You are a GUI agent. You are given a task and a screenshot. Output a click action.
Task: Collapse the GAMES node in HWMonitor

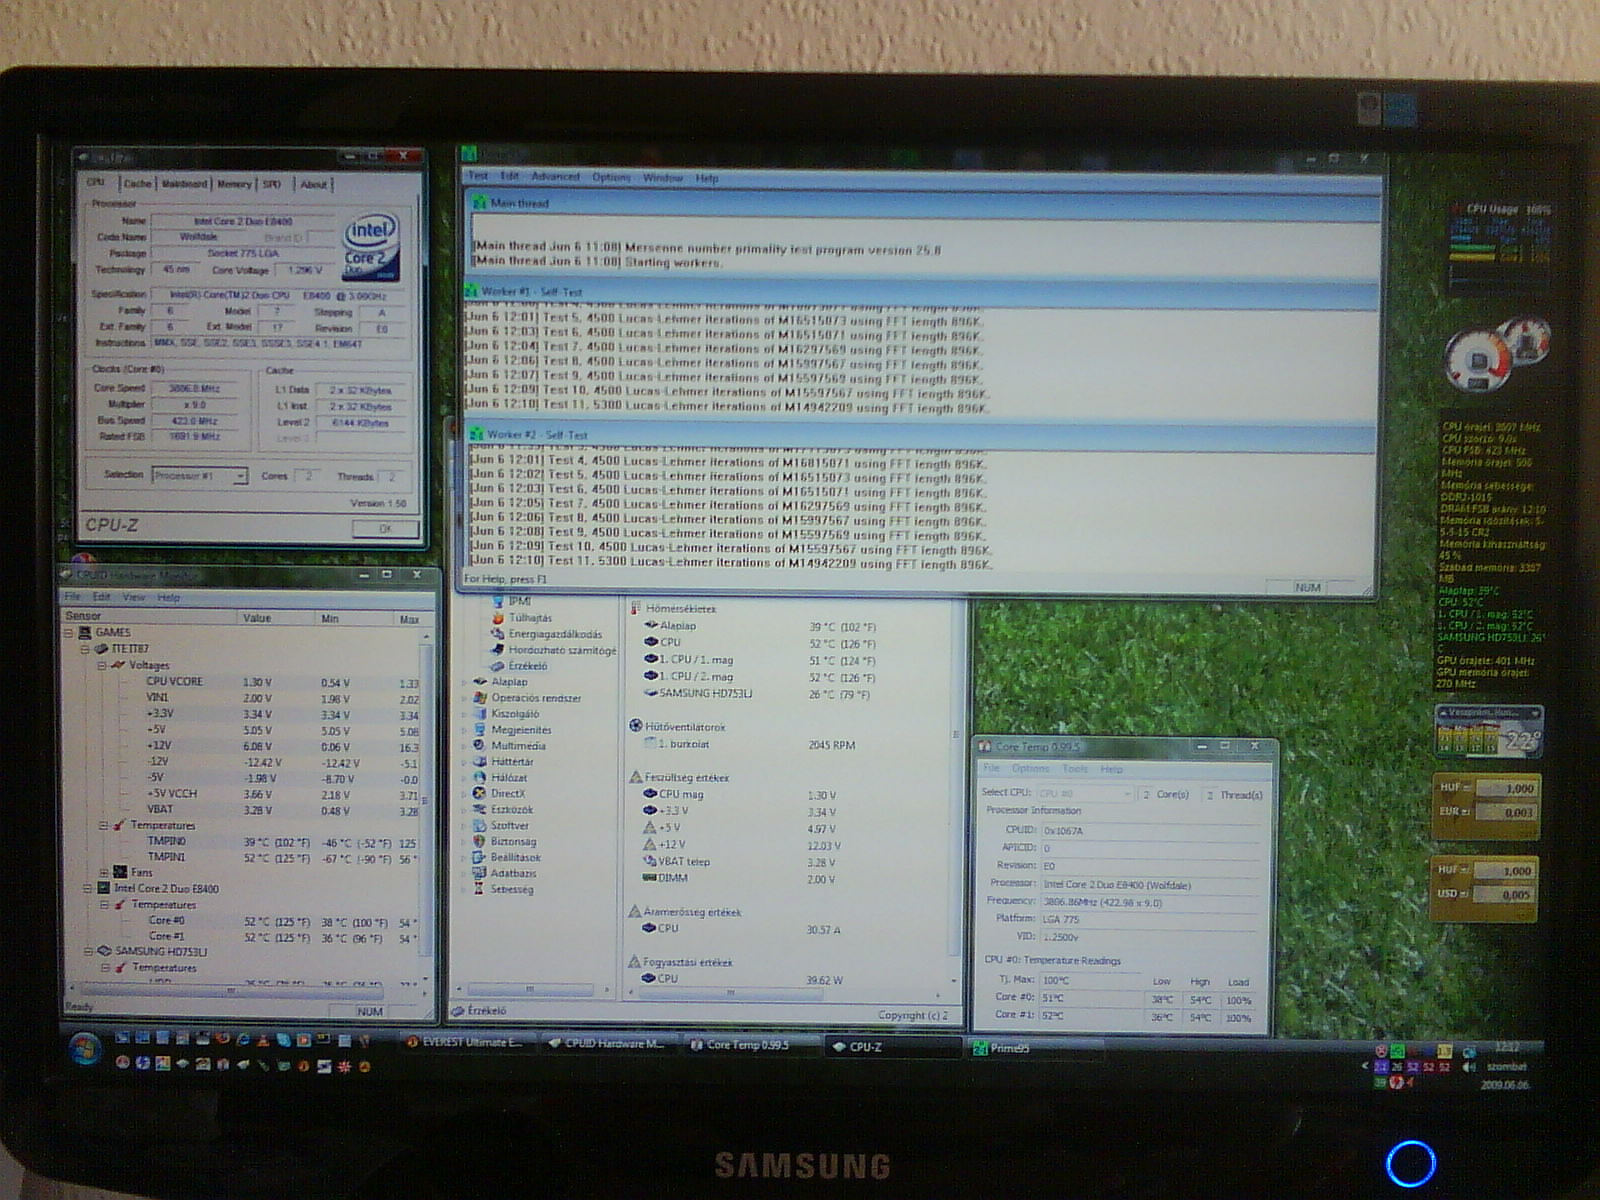69,633
